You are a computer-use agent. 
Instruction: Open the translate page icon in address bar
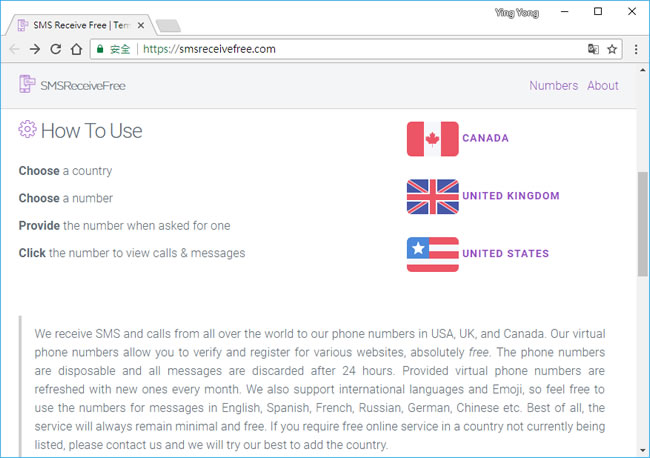(x=593, y=49)
